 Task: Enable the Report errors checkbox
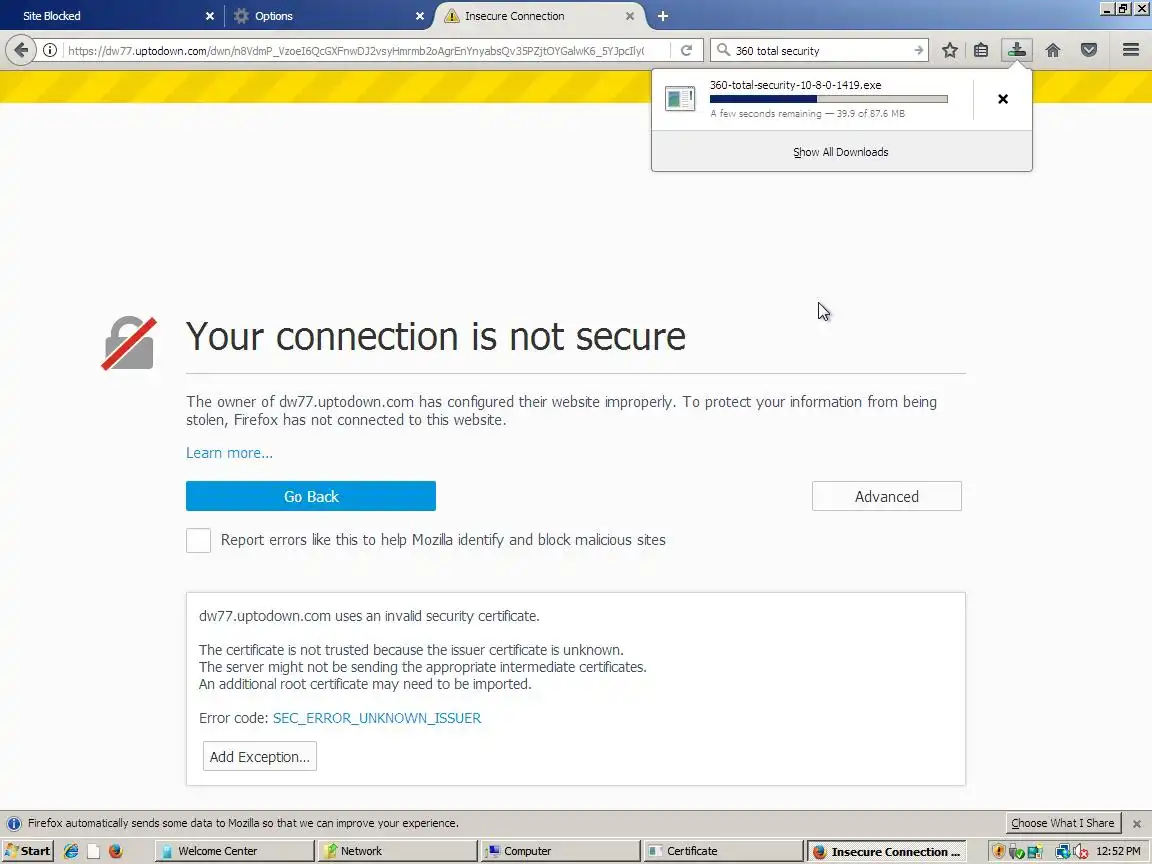[x=198, y=540]
